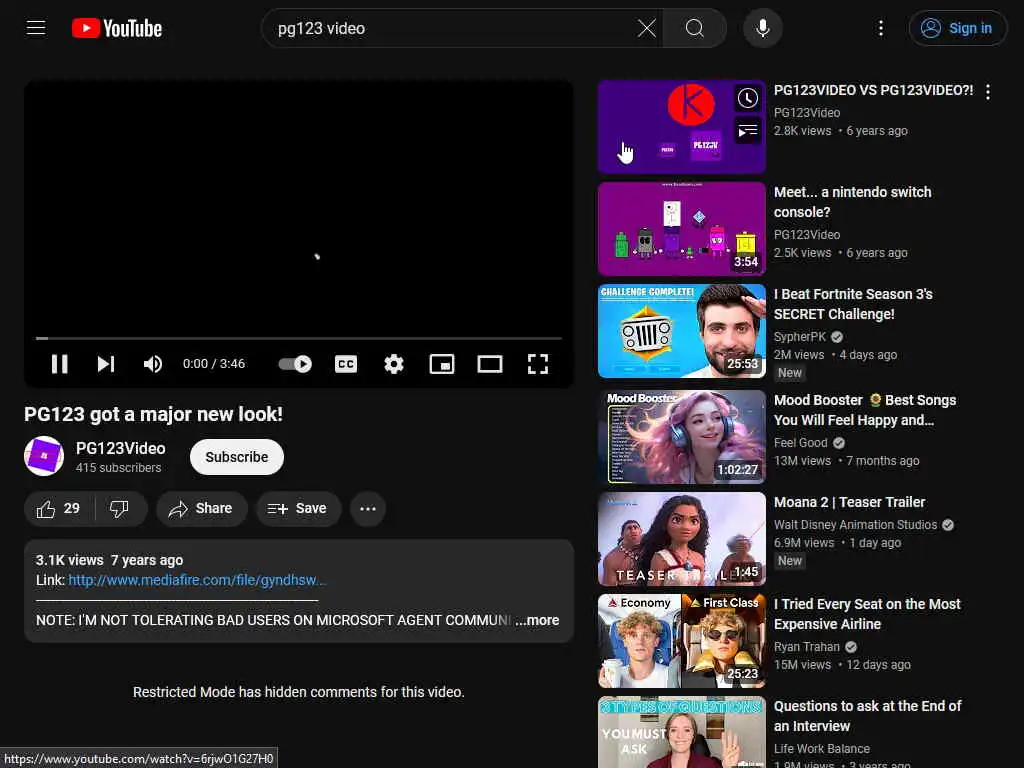Open SypherPK channel name

coord(800,336)
